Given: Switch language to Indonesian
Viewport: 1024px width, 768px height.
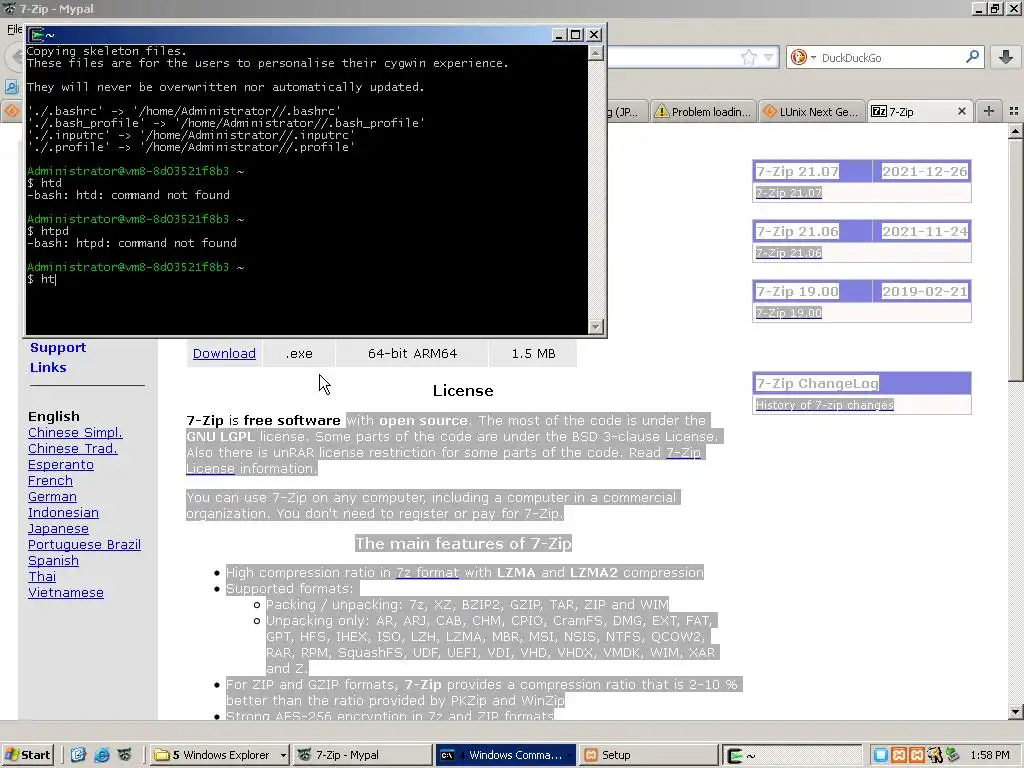Looking at the screenshot, I should tap(63, 513).
